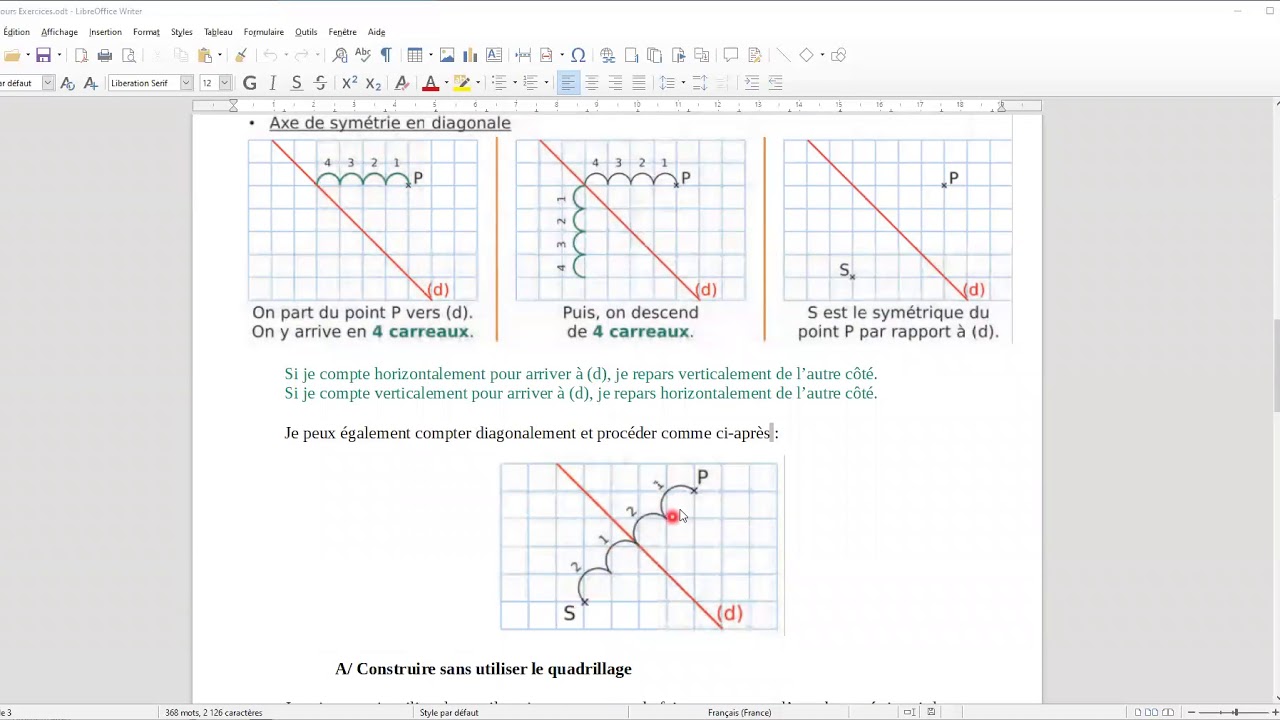1280x720 pixels.
Task: Apply bold formatting (G)
Action: pos(250,83)
